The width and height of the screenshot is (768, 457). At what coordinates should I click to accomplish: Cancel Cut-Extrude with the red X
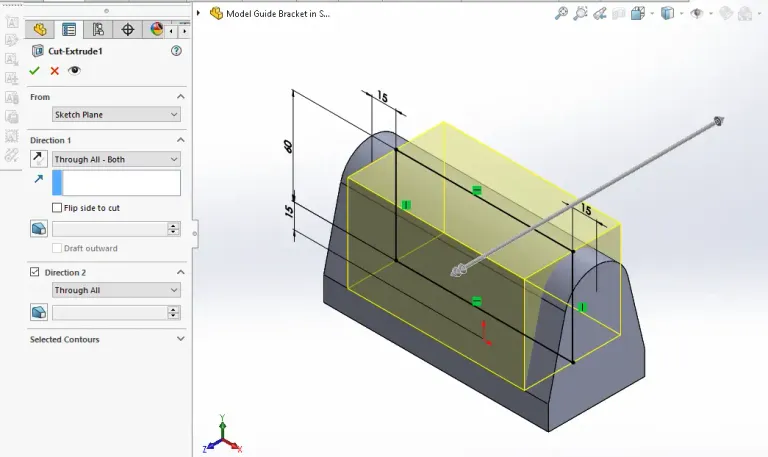pos(54,70)
